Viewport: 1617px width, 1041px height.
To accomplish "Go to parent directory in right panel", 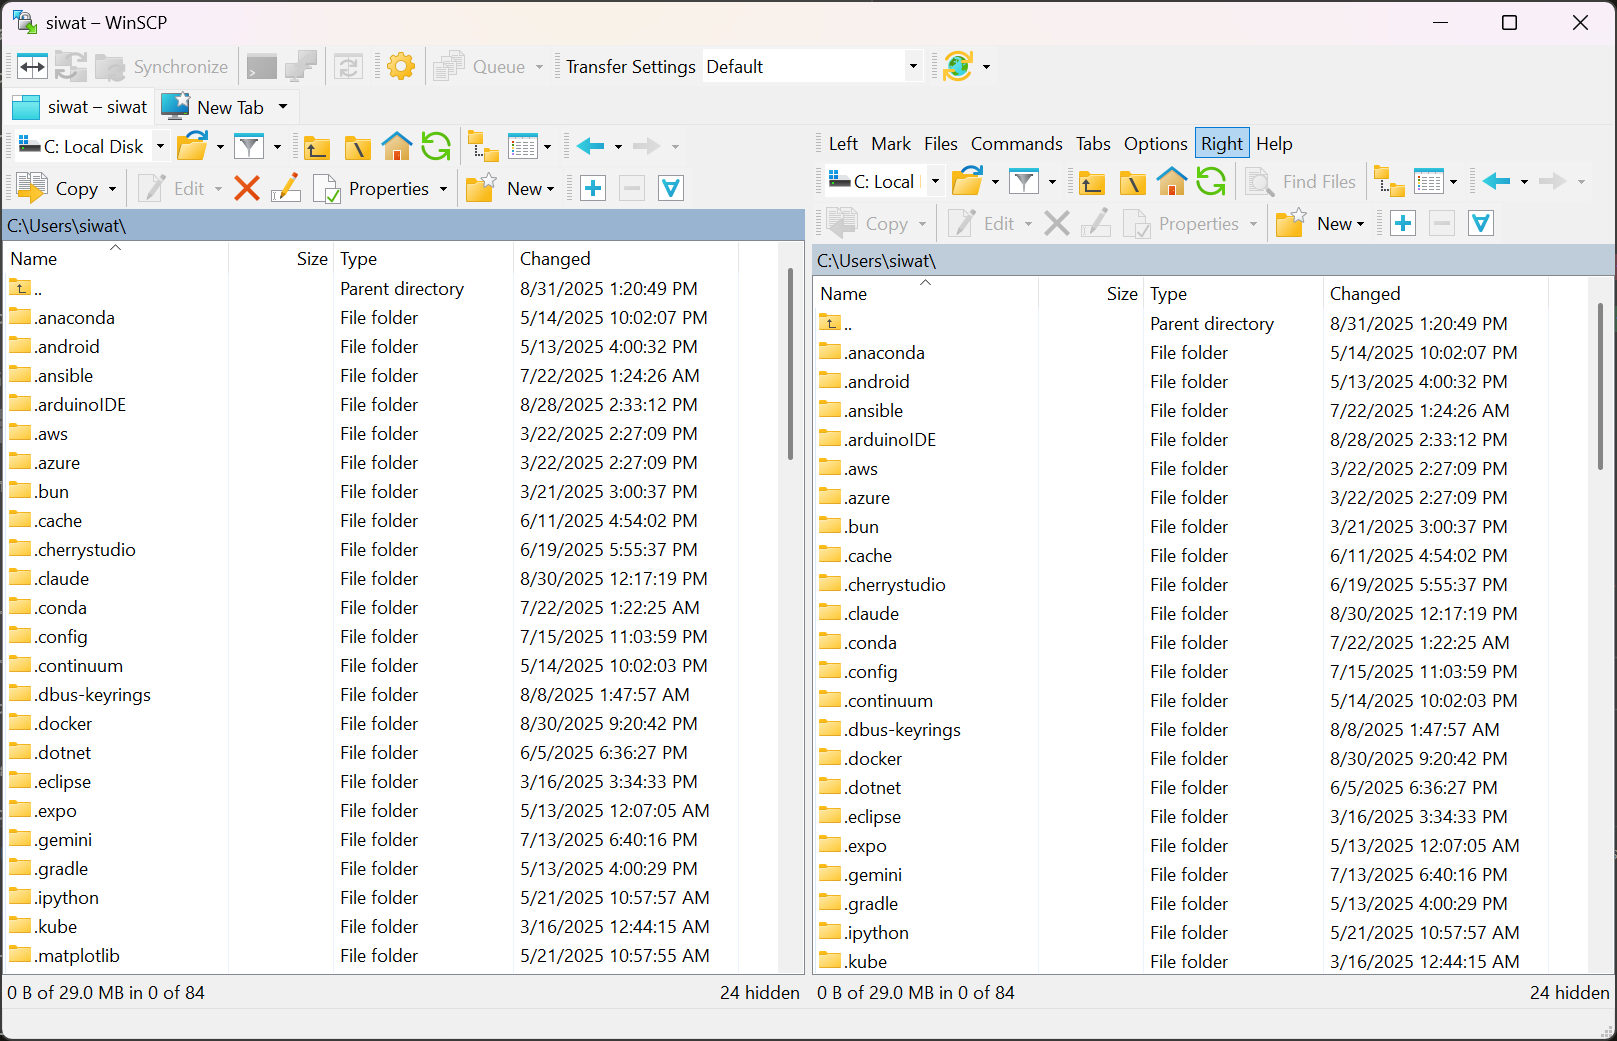I will (x=1092, y=182).
